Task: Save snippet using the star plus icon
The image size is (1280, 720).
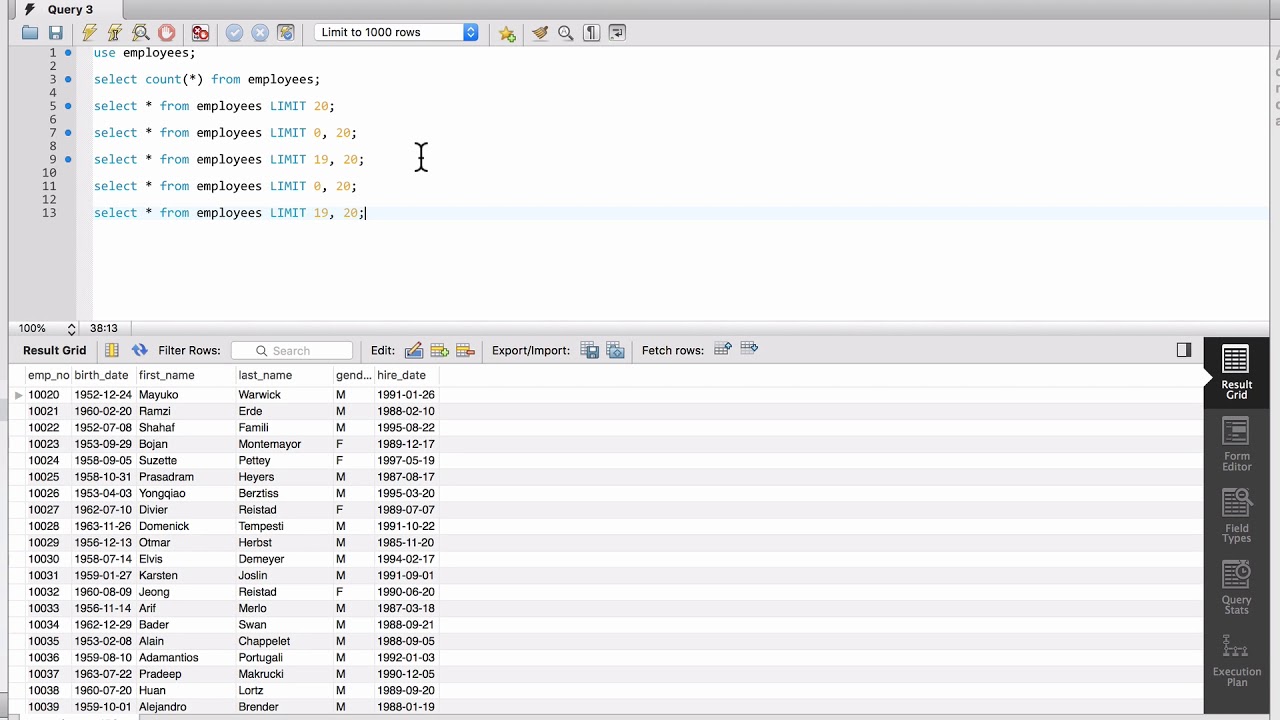Action: [x=507, y=33]
